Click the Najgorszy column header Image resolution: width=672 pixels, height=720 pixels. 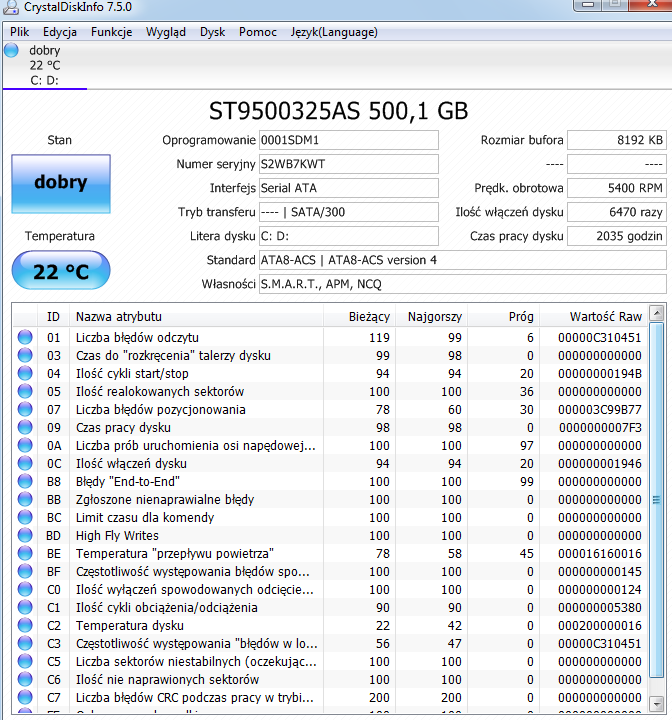(x=432, y=316)
